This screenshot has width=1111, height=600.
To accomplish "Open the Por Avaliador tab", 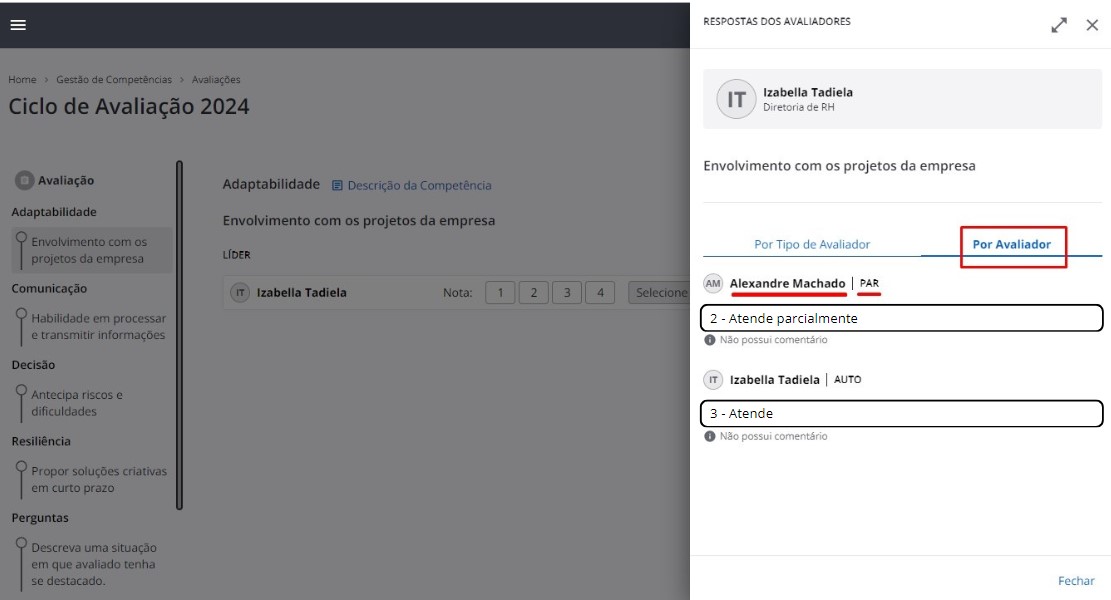I will [x=1013, y=243].
